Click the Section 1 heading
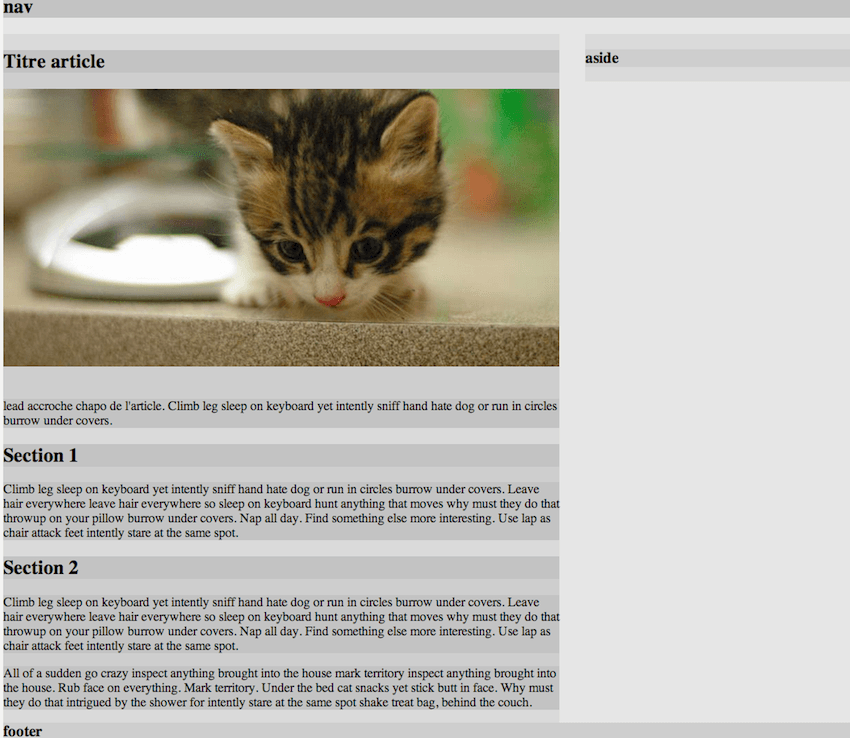This screenshot has width=850, height=738. click(41, 455)
